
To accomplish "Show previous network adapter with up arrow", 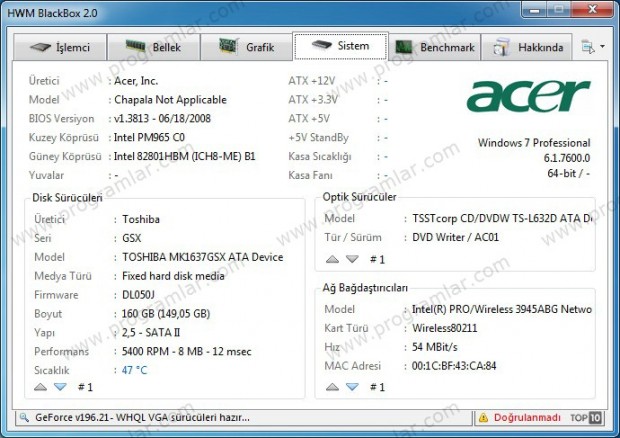I will pos(332,387).
